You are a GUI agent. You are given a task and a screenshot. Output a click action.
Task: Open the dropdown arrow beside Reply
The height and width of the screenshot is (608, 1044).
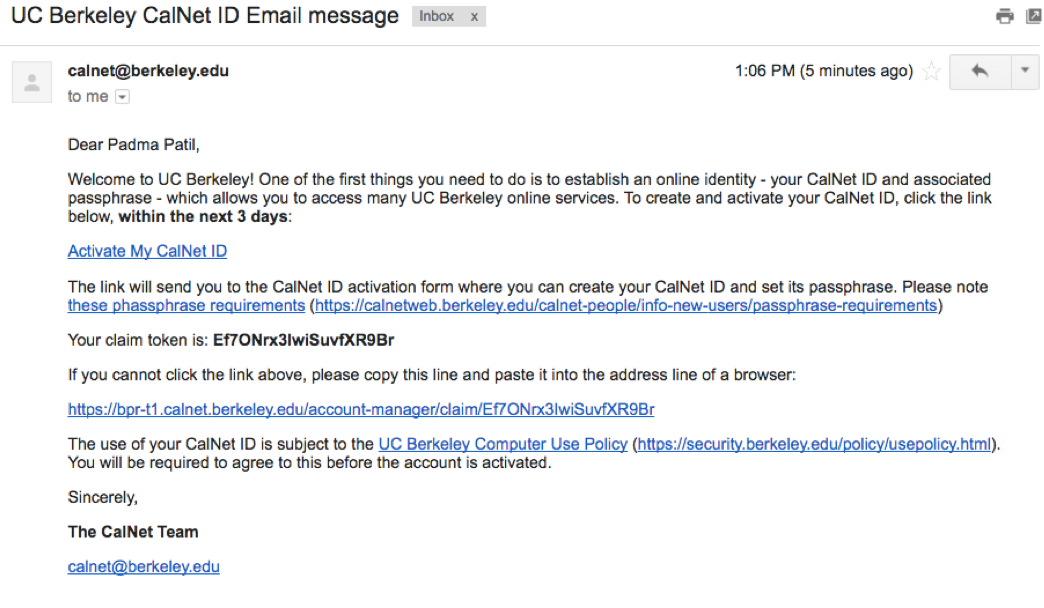(x=1023, y=72)
